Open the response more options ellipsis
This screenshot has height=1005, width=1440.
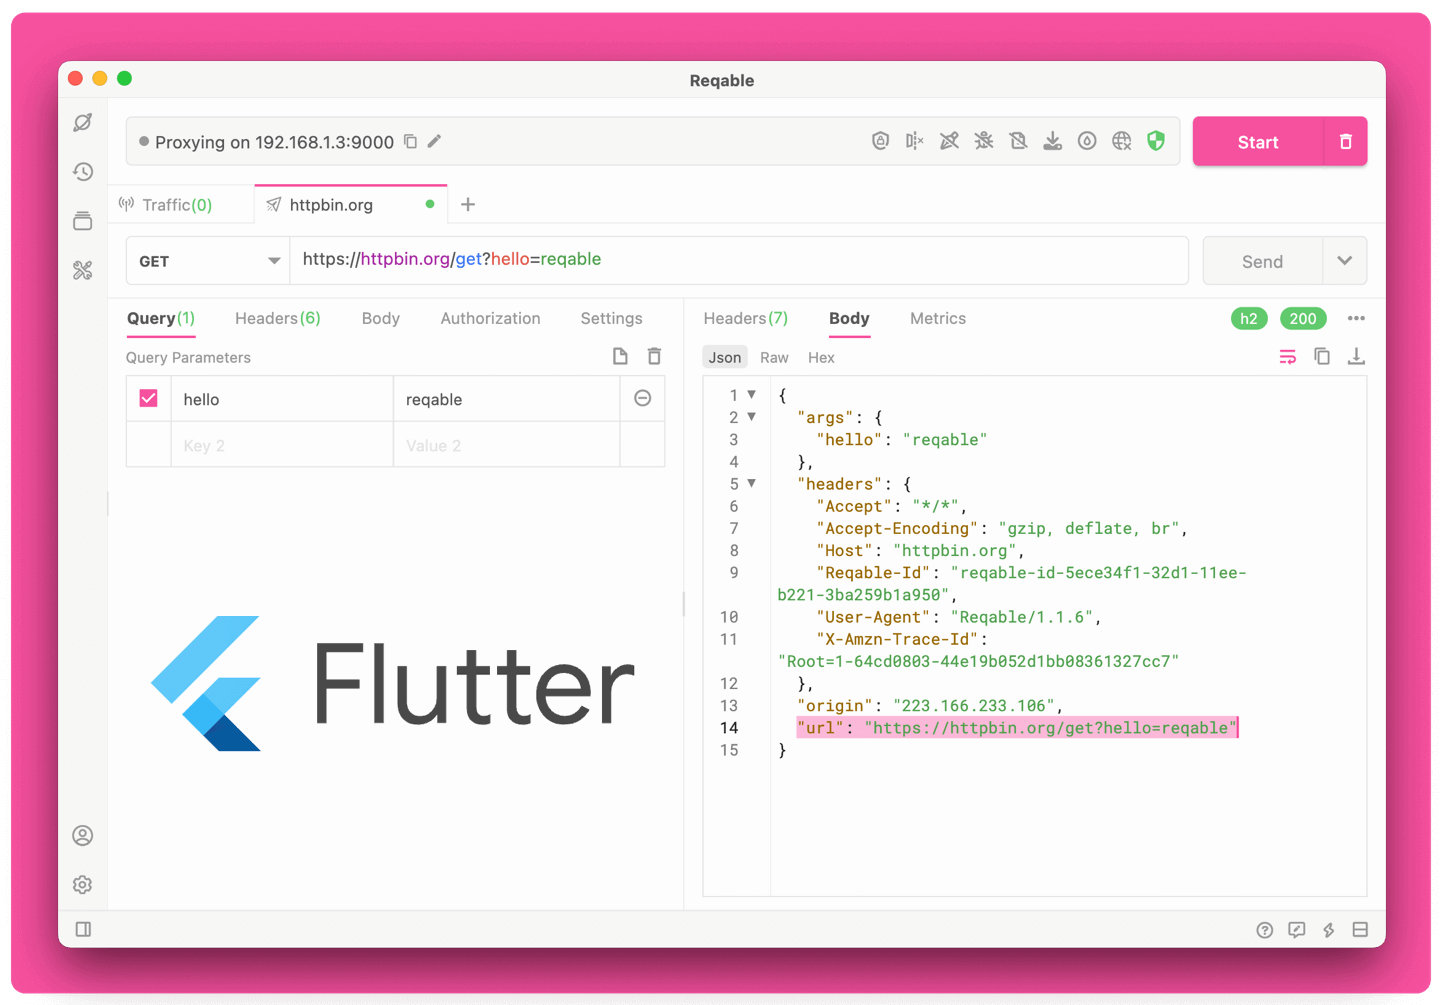1356,319
